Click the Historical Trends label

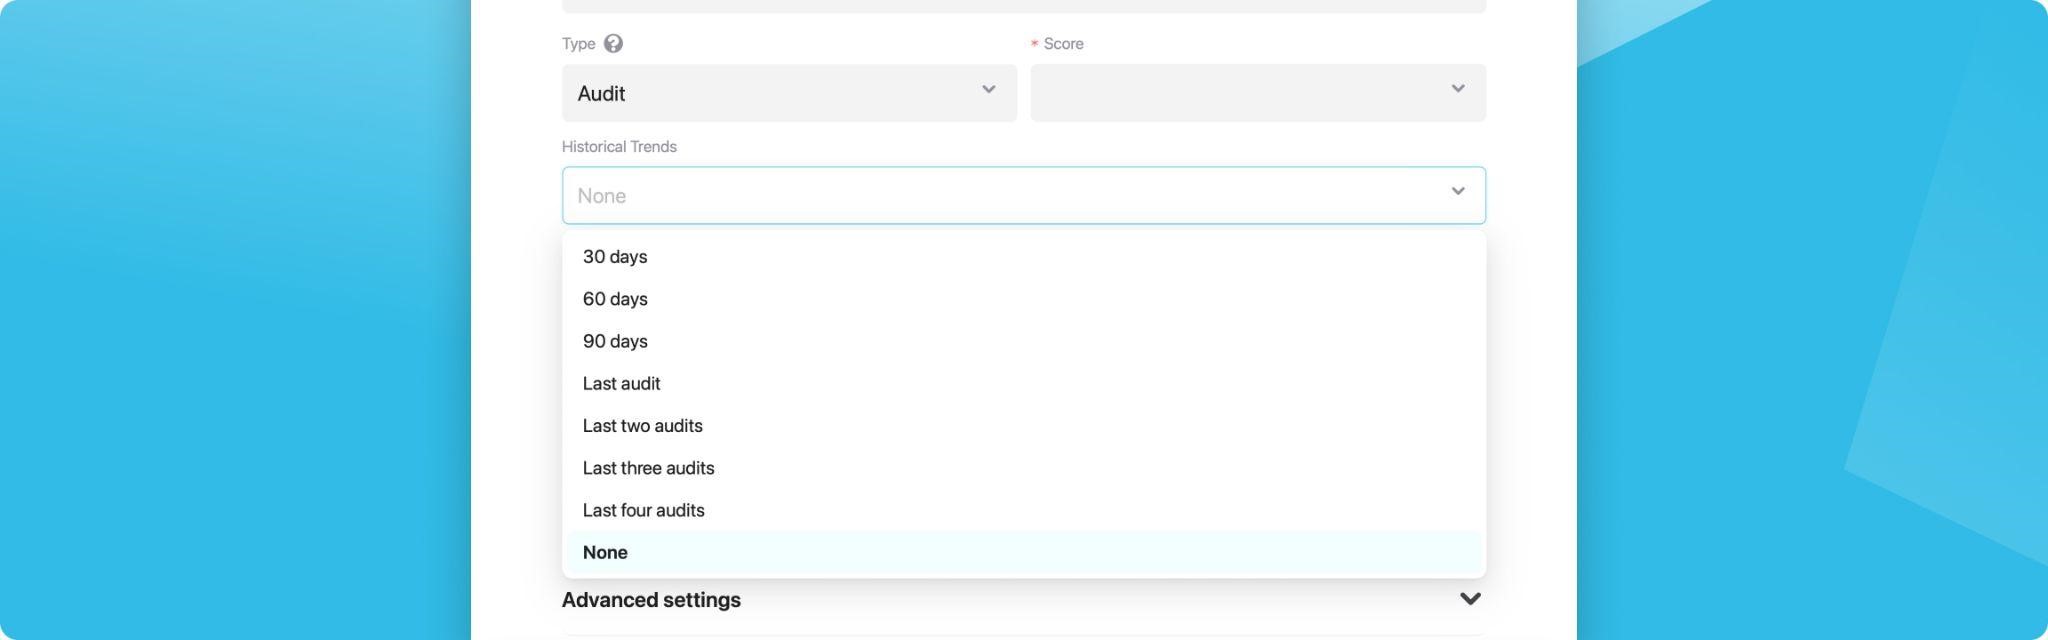point(619,147)
